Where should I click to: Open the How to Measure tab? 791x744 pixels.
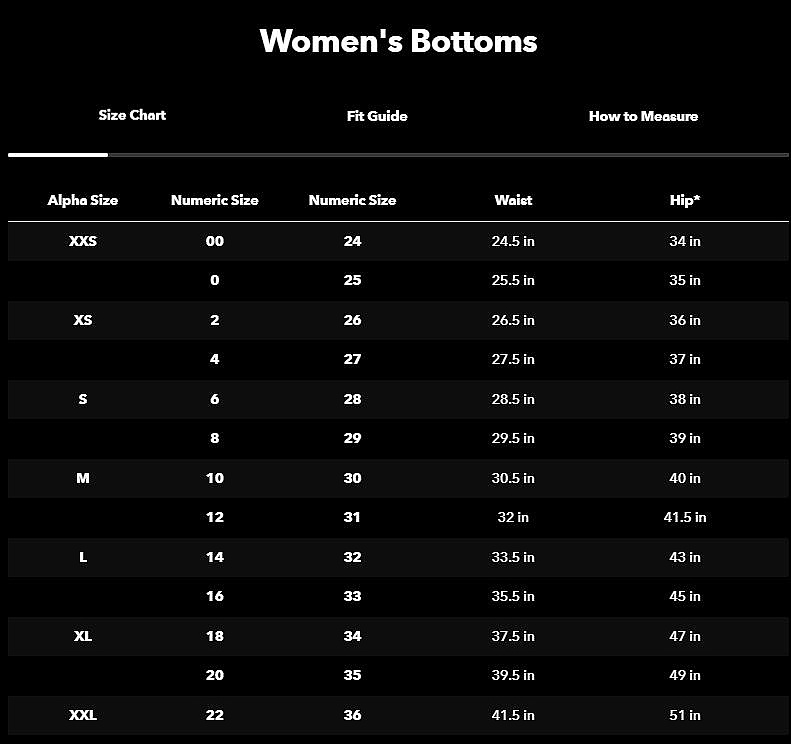tap(643, 116)
